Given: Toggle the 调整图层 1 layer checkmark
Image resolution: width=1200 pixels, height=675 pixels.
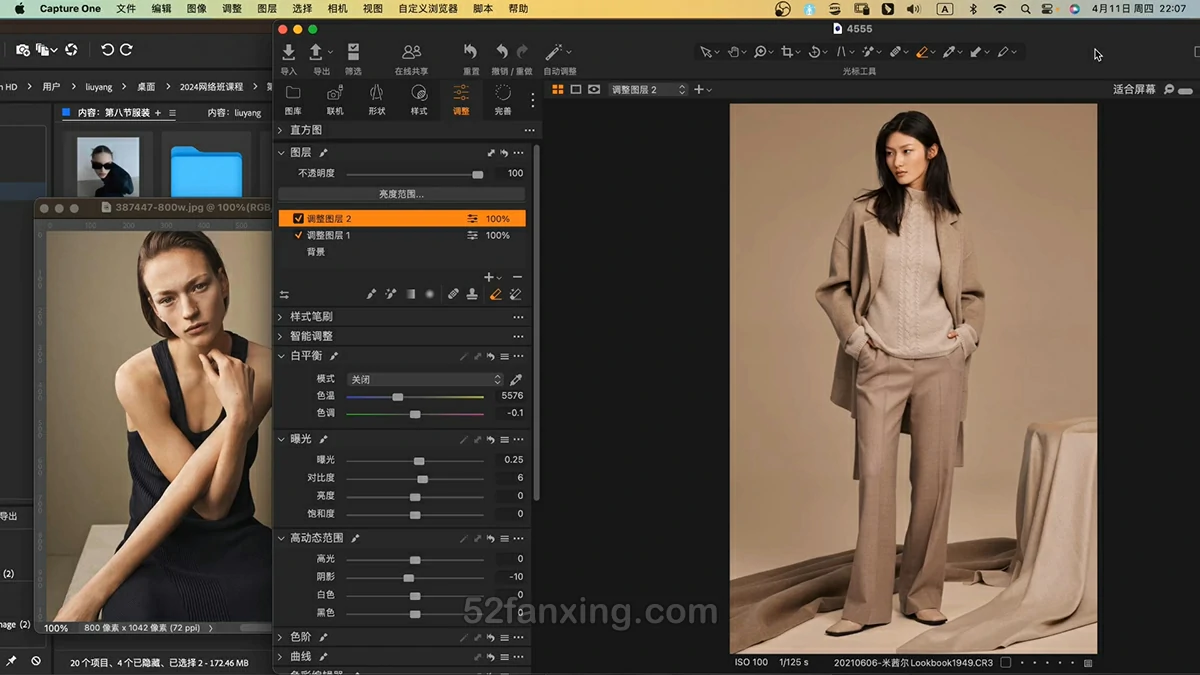Looking at the screenshot, I should pos(298,235).
